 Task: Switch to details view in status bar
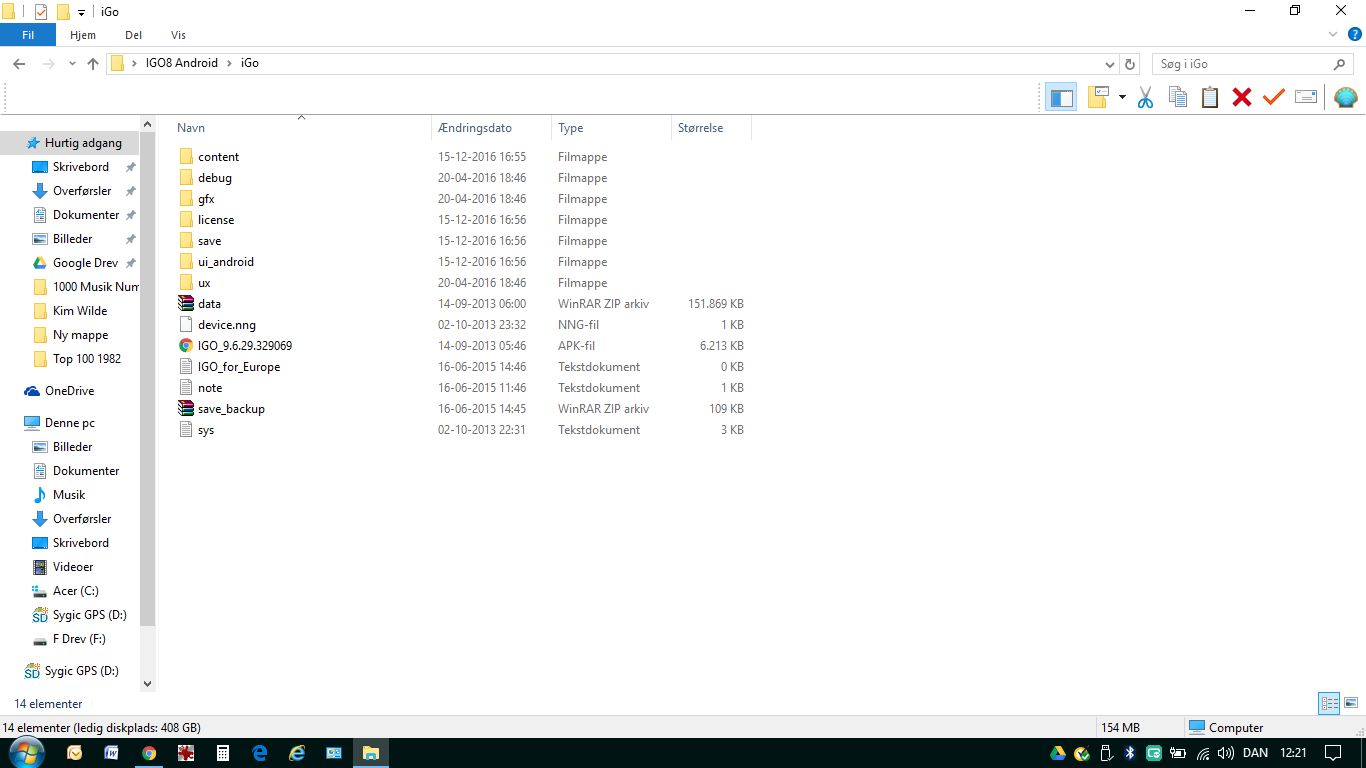click(1329, 703)
